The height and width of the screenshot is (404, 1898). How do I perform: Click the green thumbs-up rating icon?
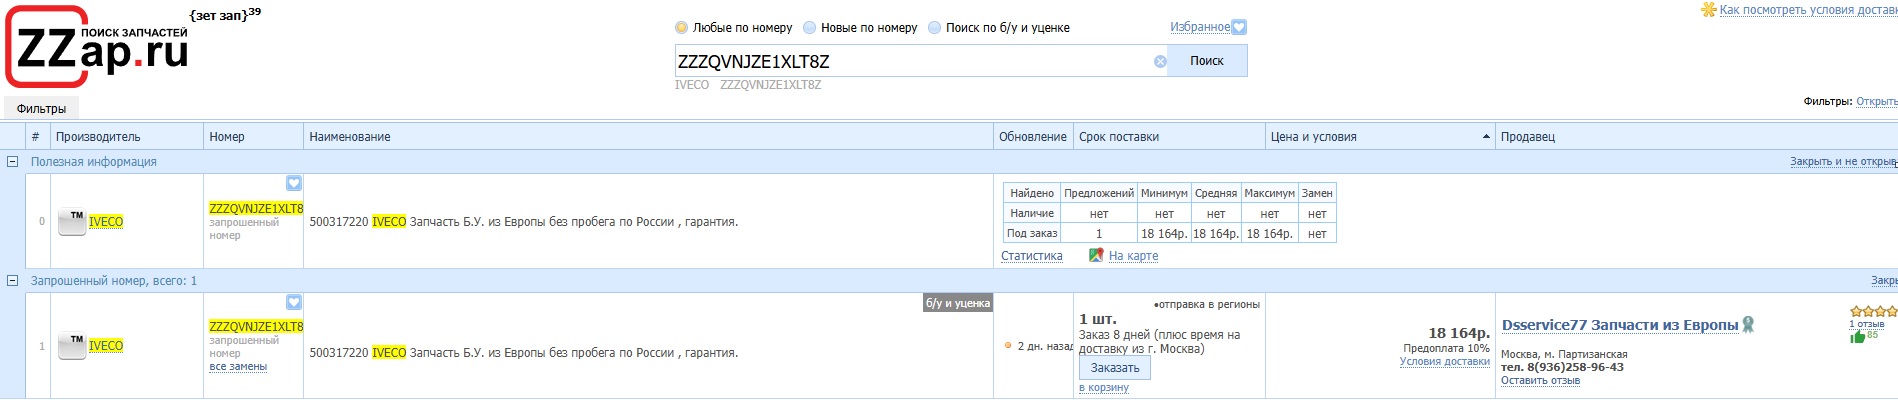pyautogui.click(x=1858, y=337)
